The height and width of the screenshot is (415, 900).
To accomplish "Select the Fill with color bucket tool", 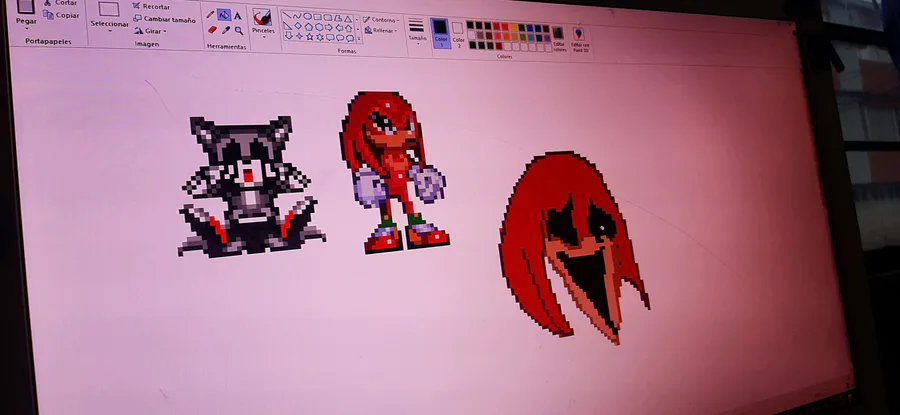I will point(224,14).
